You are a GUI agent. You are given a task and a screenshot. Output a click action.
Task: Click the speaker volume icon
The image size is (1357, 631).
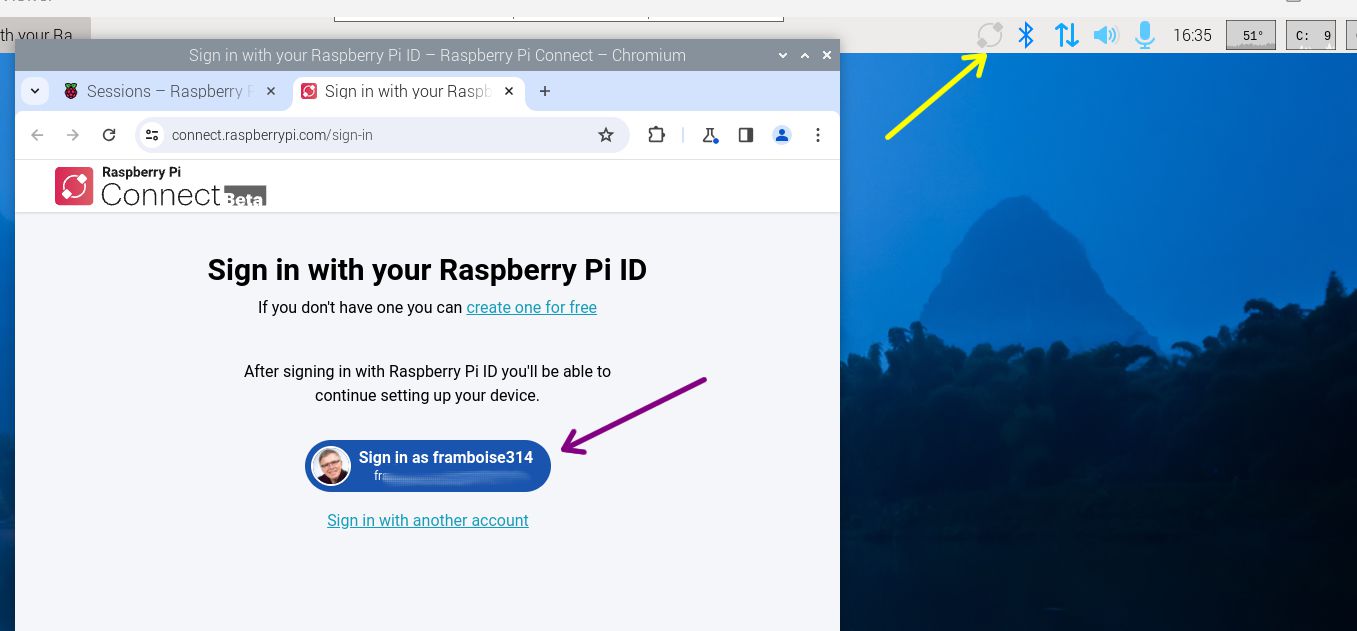[x=1105, y=35]
